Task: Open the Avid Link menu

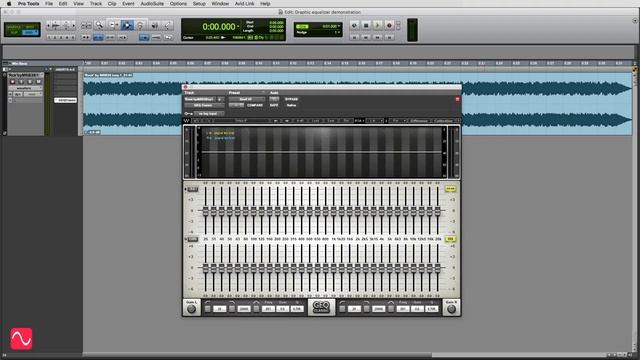Action: [244, 4]
